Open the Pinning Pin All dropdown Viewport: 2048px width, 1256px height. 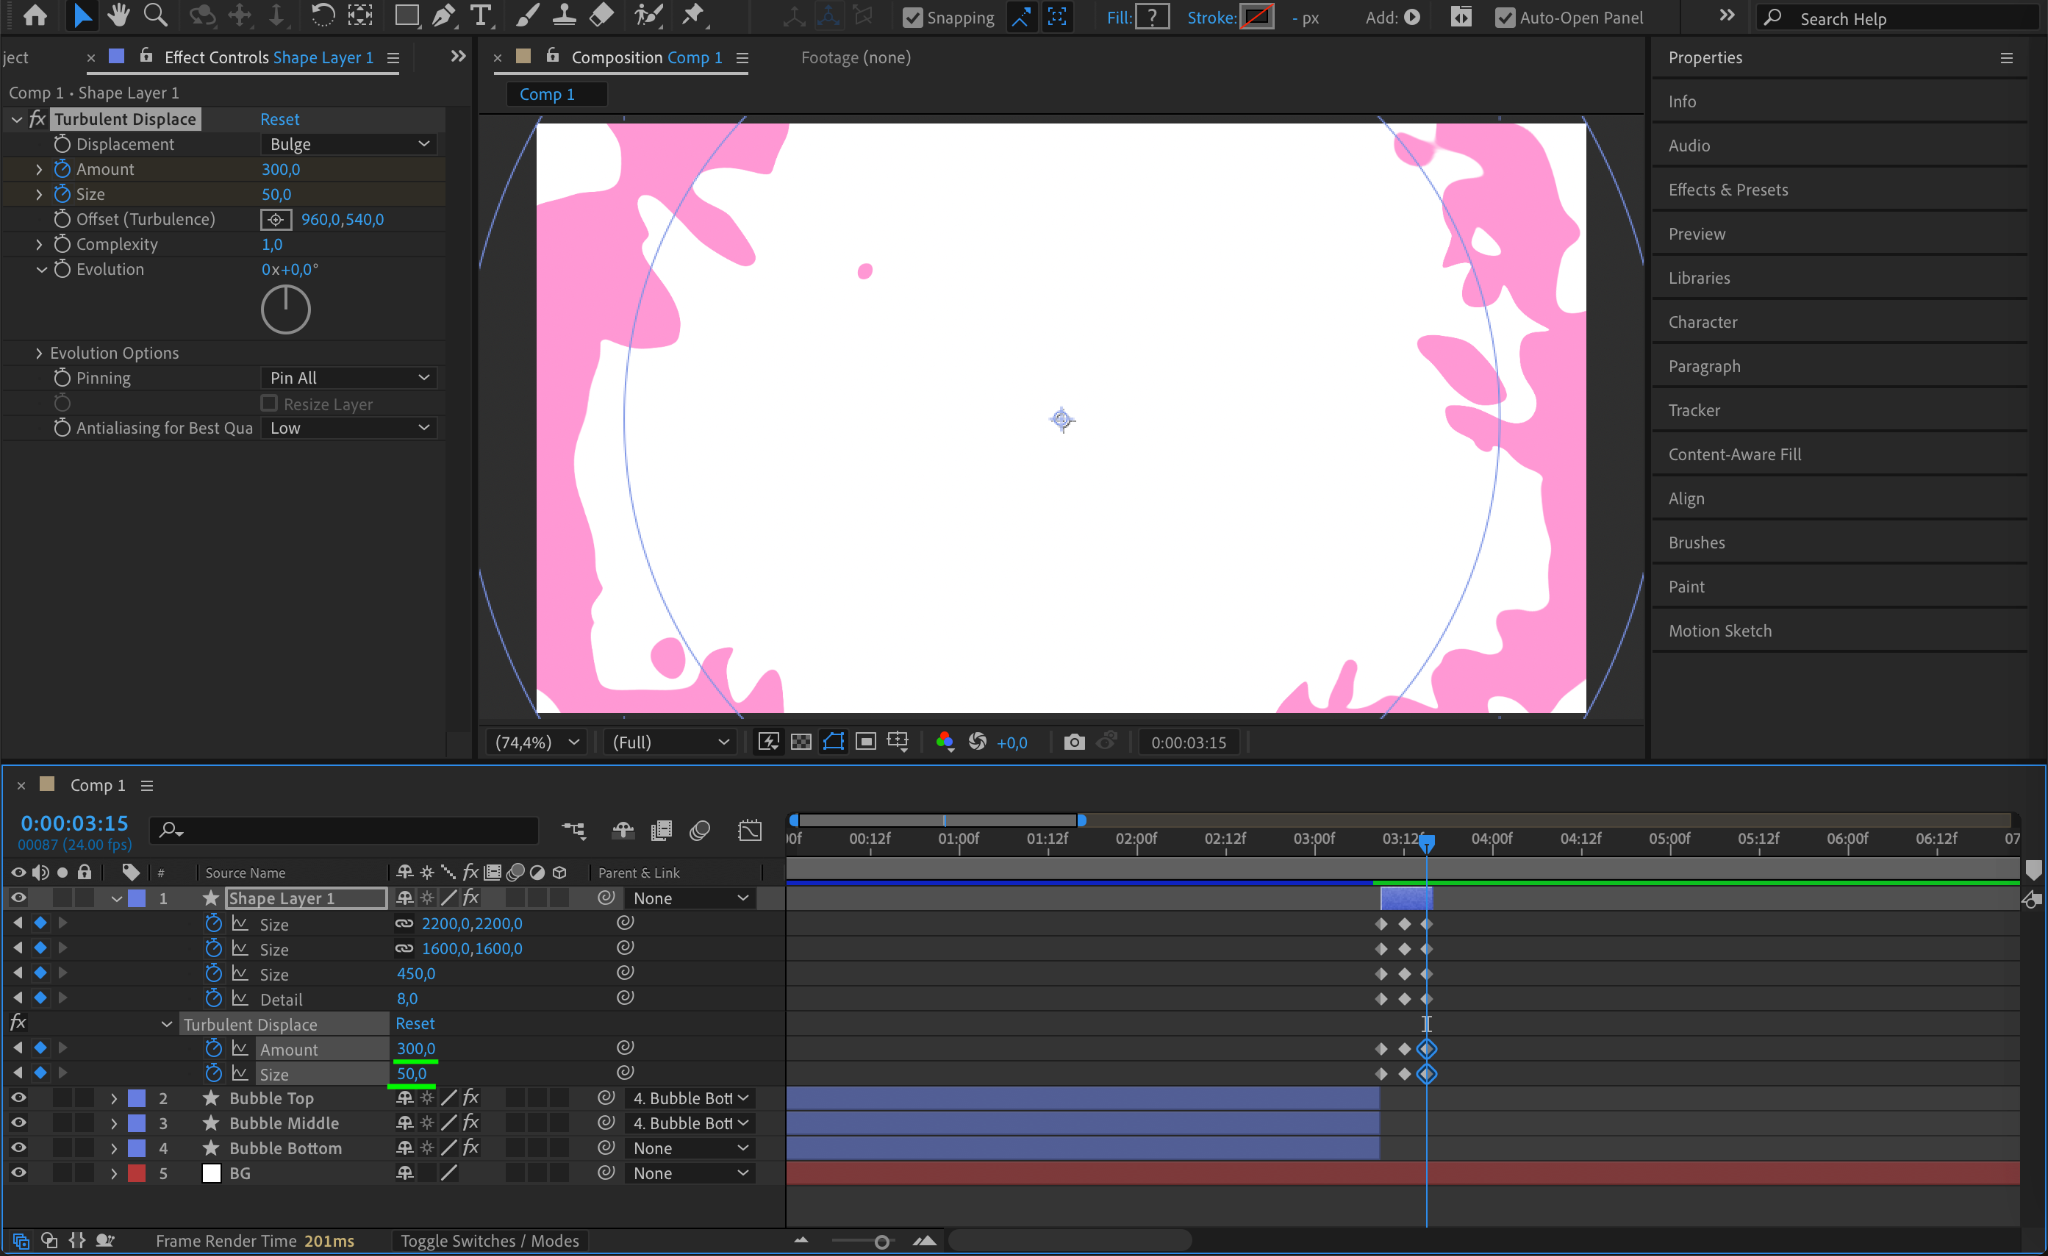(348, 378)
